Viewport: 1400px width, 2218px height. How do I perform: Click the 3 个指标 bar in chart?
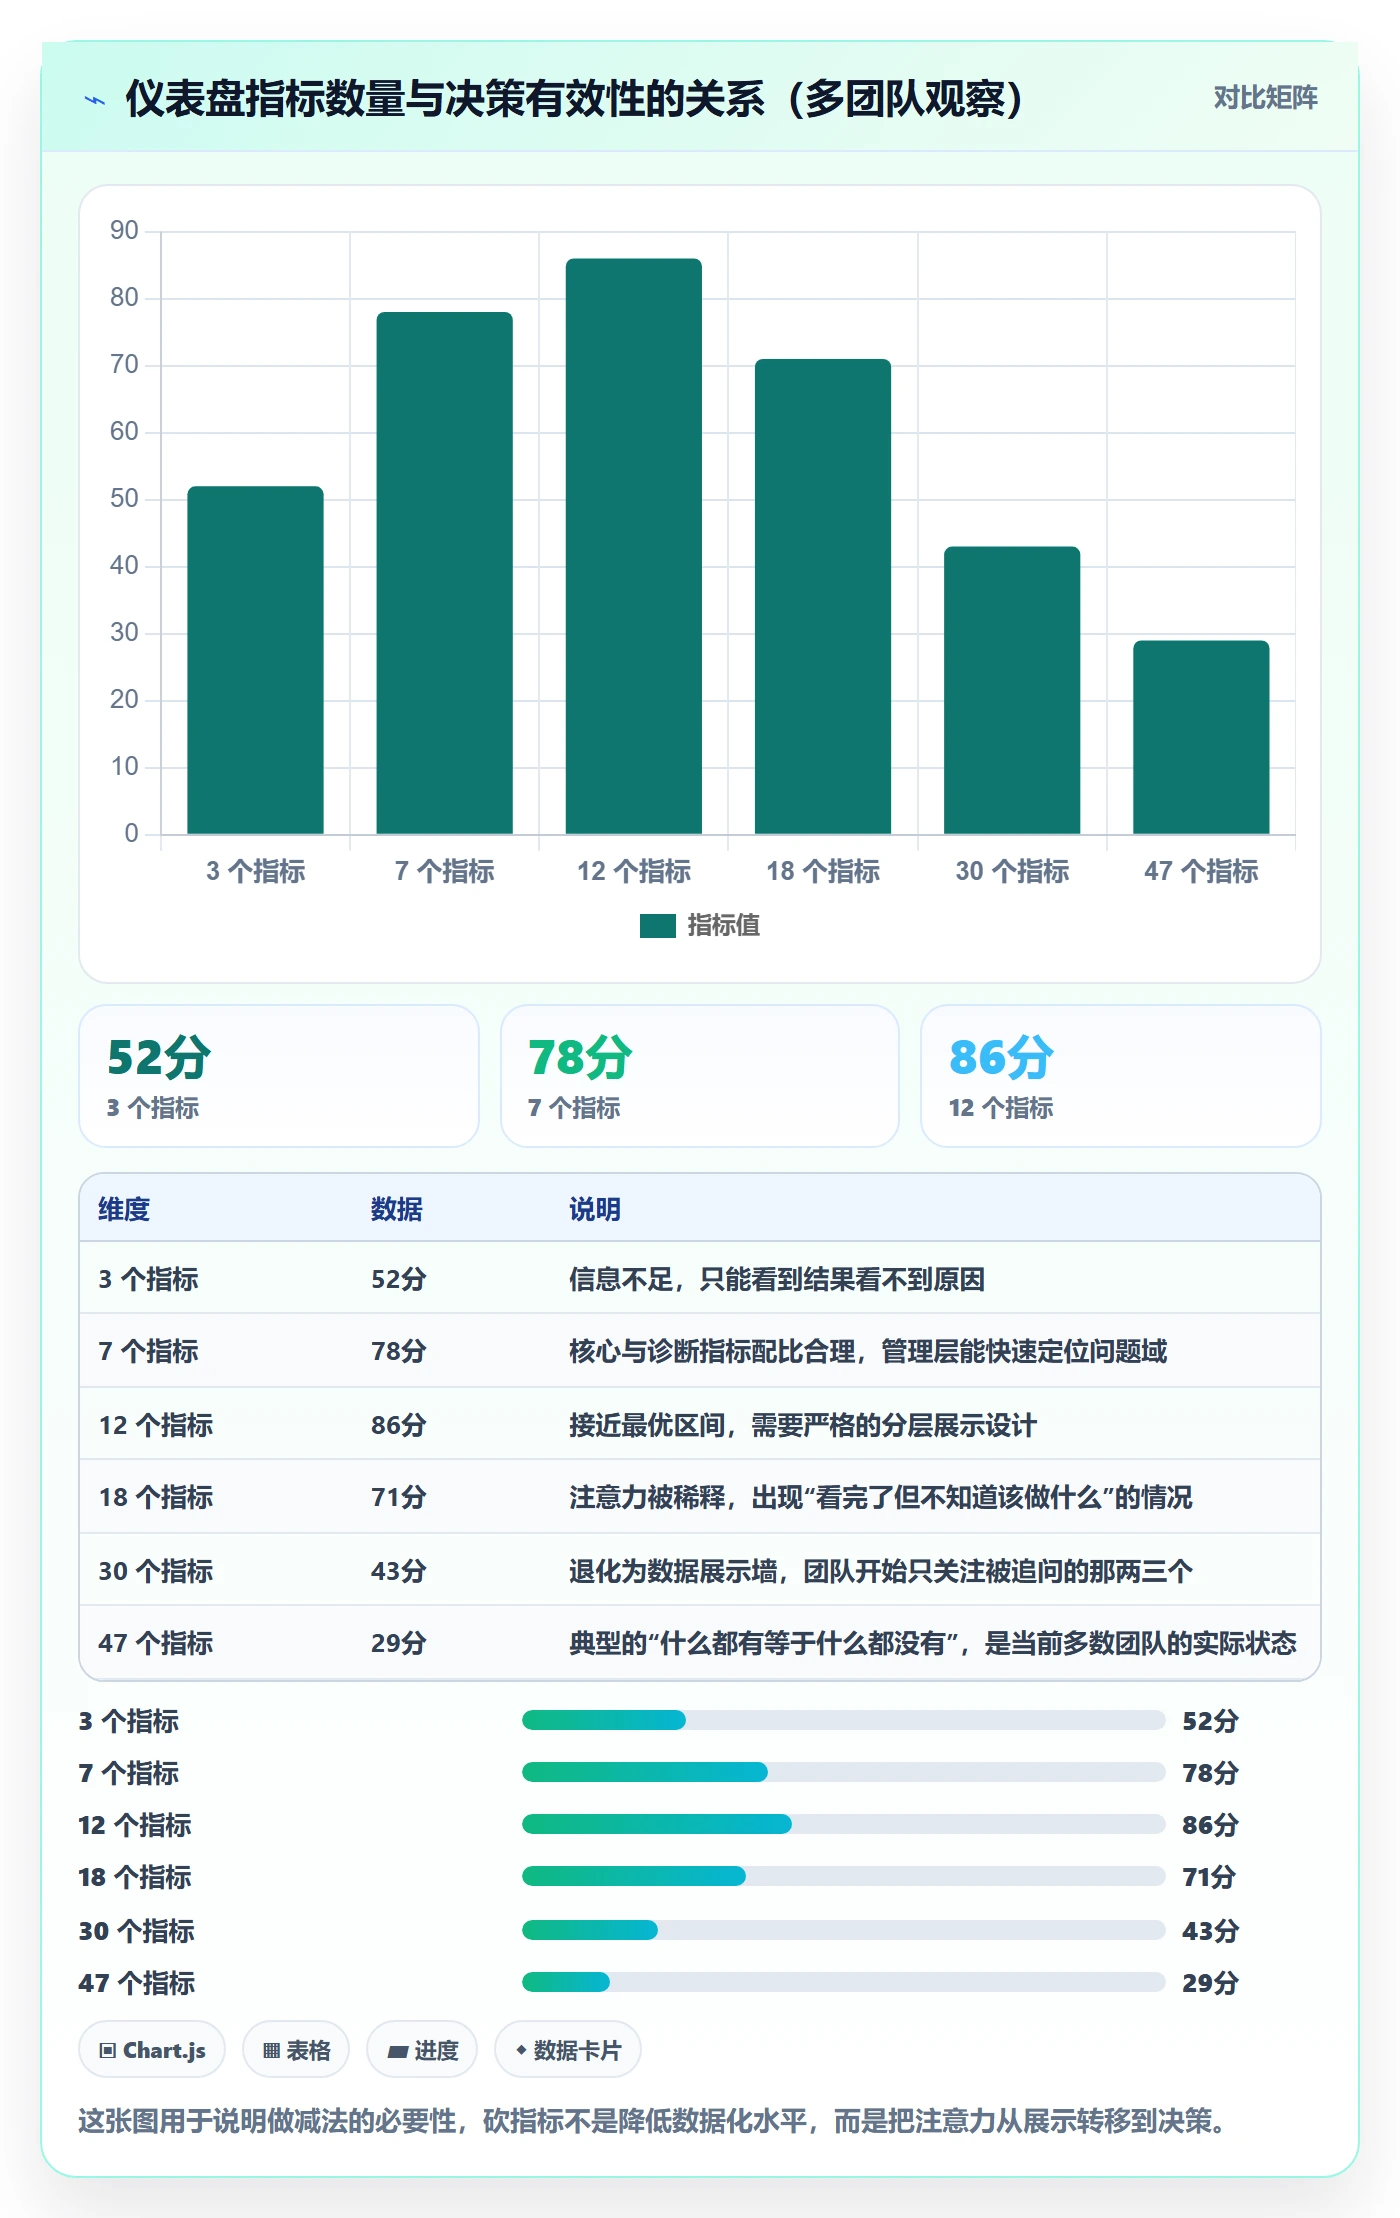coord(255,660)
